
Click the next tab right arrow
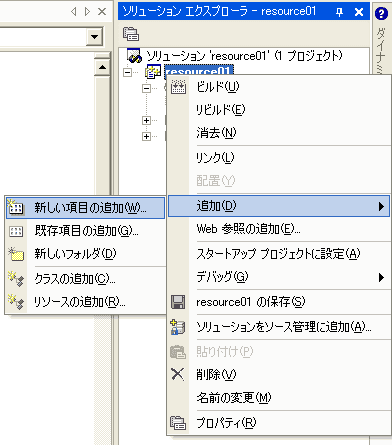pos(87,12)
